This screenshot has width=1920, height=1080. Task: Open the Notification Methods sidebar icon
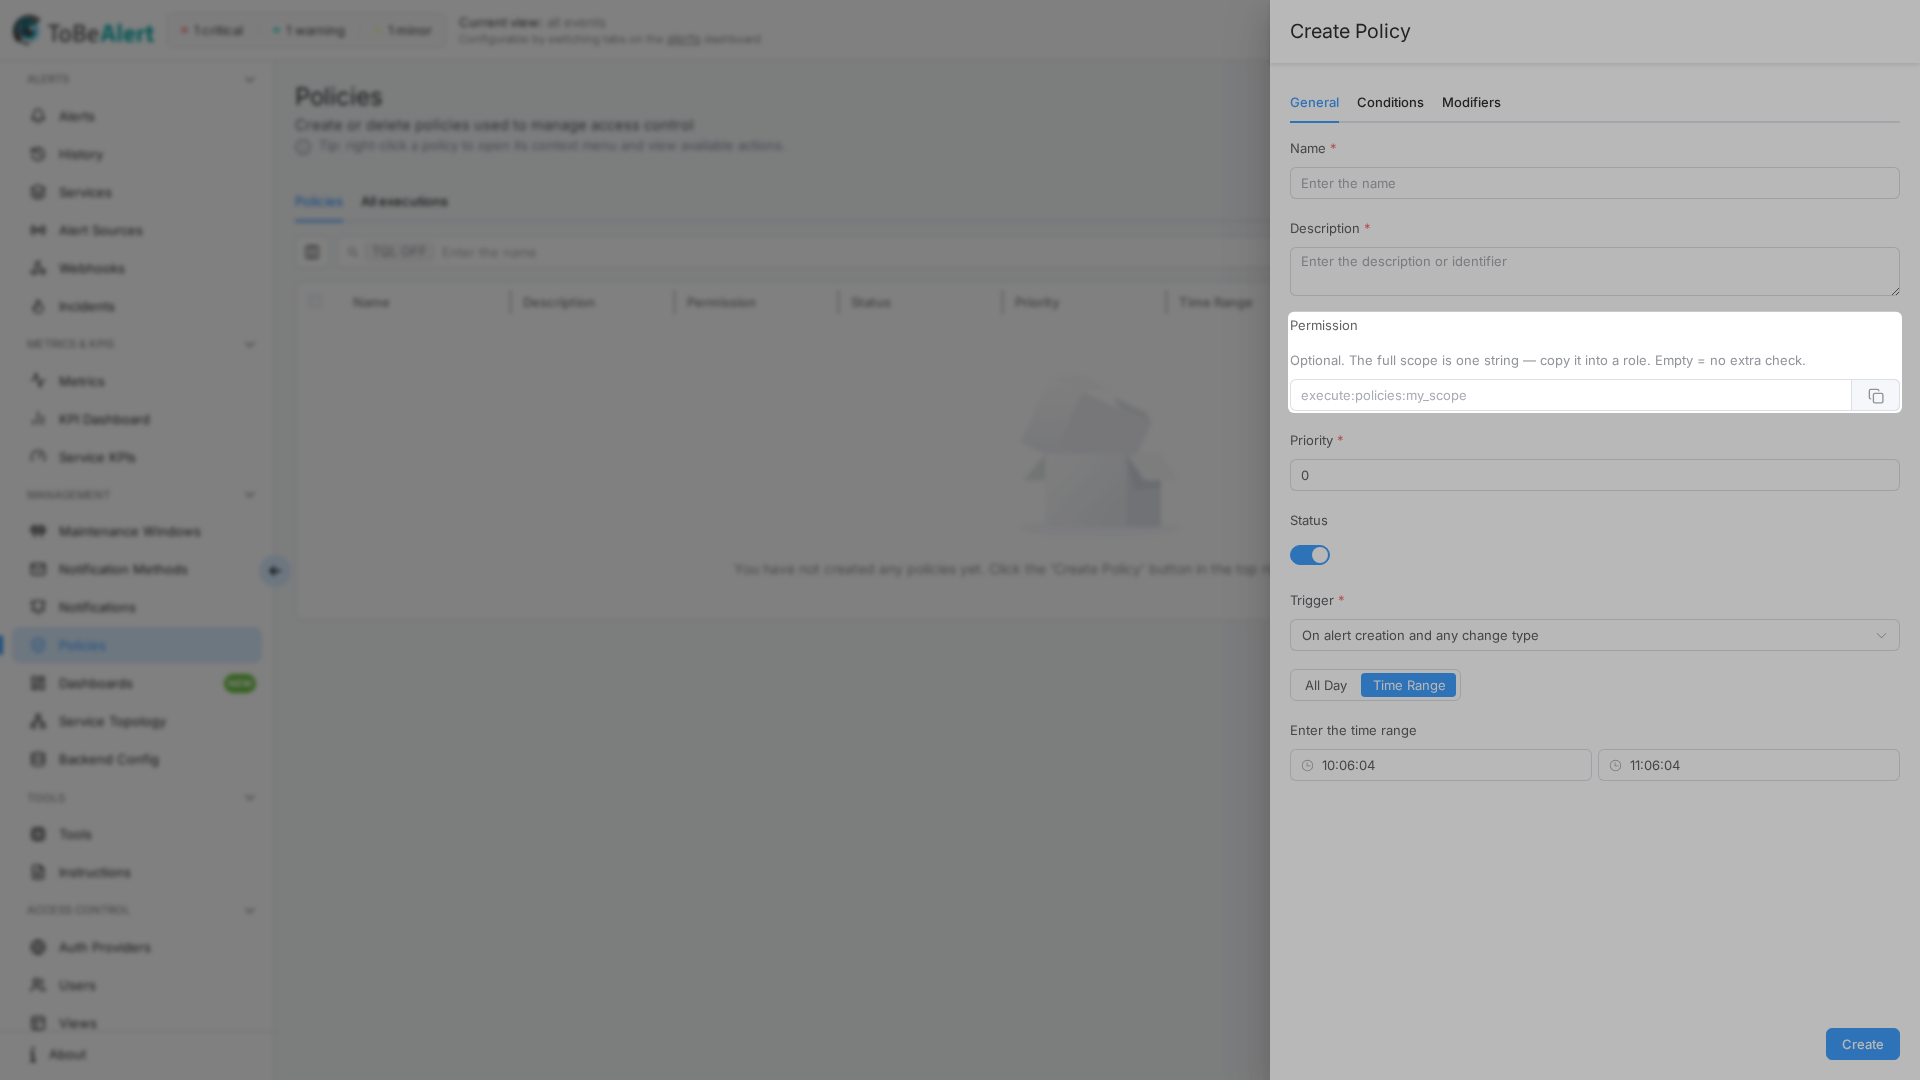(38, 569)
